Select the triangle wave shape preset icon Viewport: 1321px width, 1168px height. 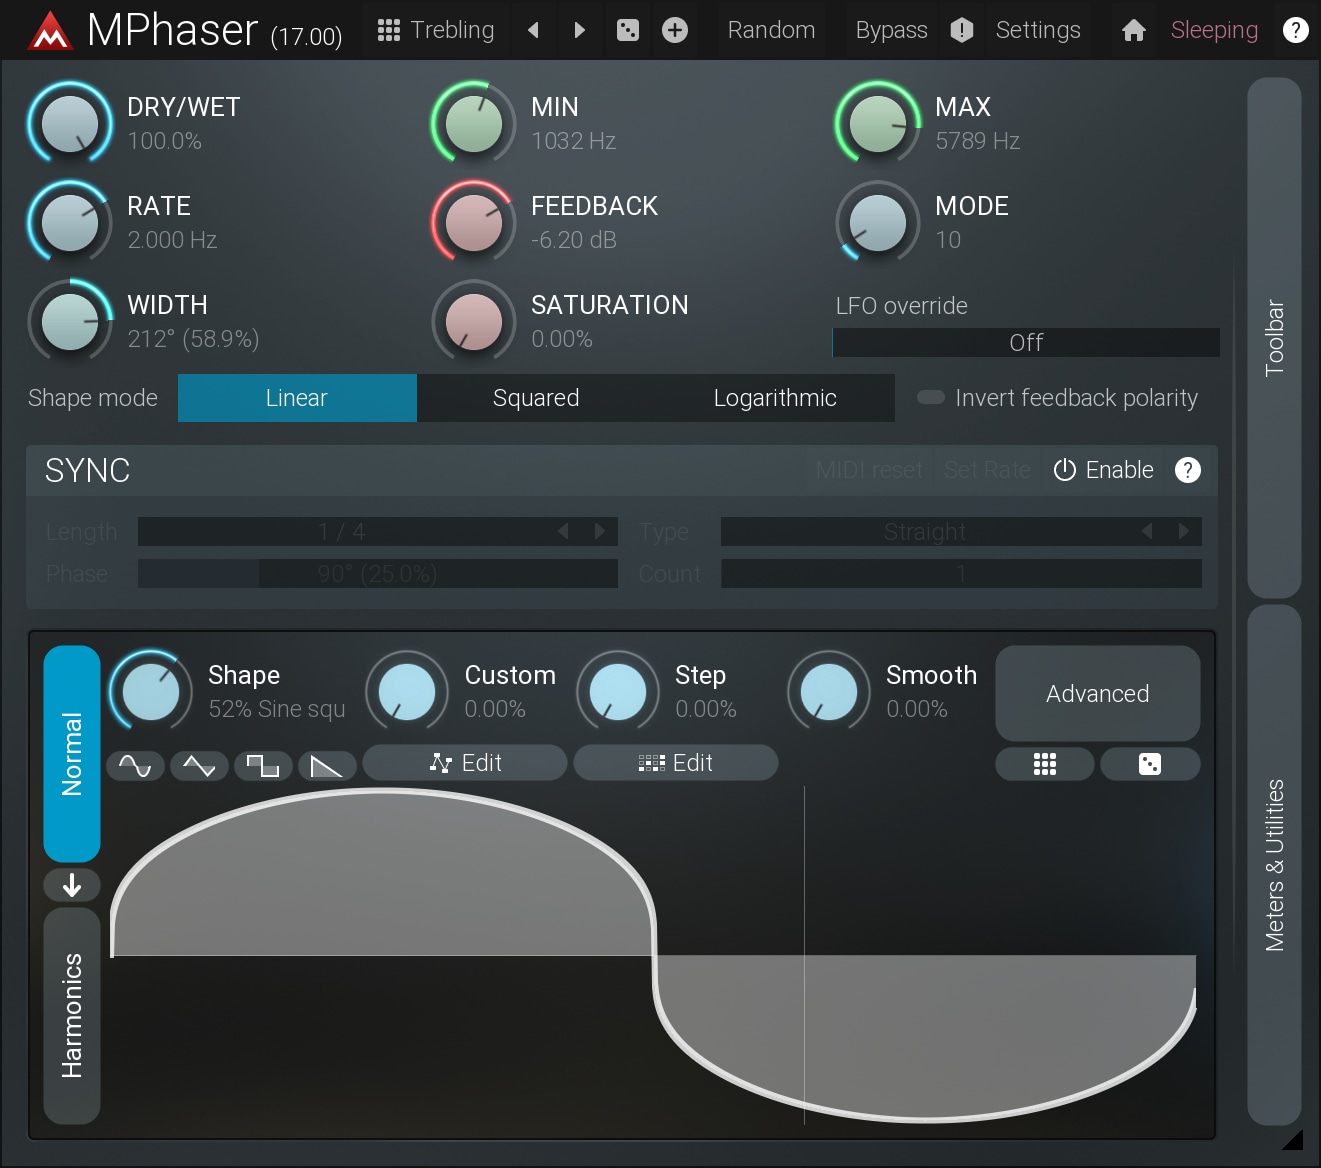tap(199, 766)
